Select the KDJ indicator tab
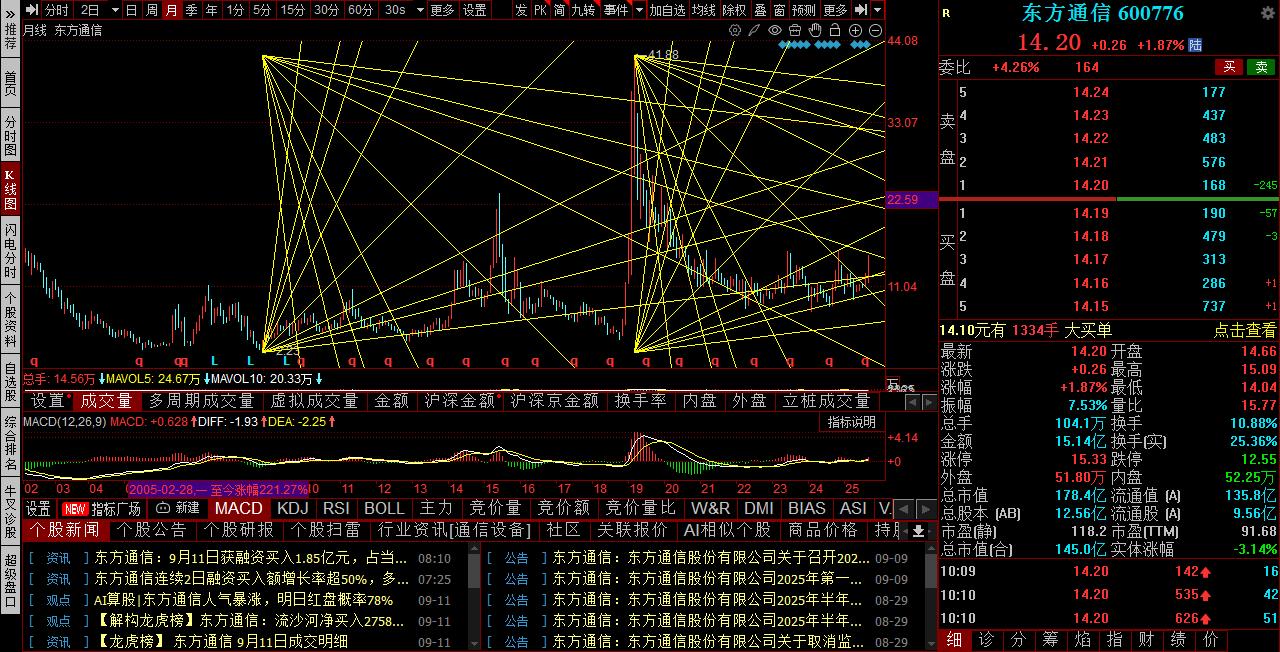This screenshot has width=1280, height=652. click(293, 508)
